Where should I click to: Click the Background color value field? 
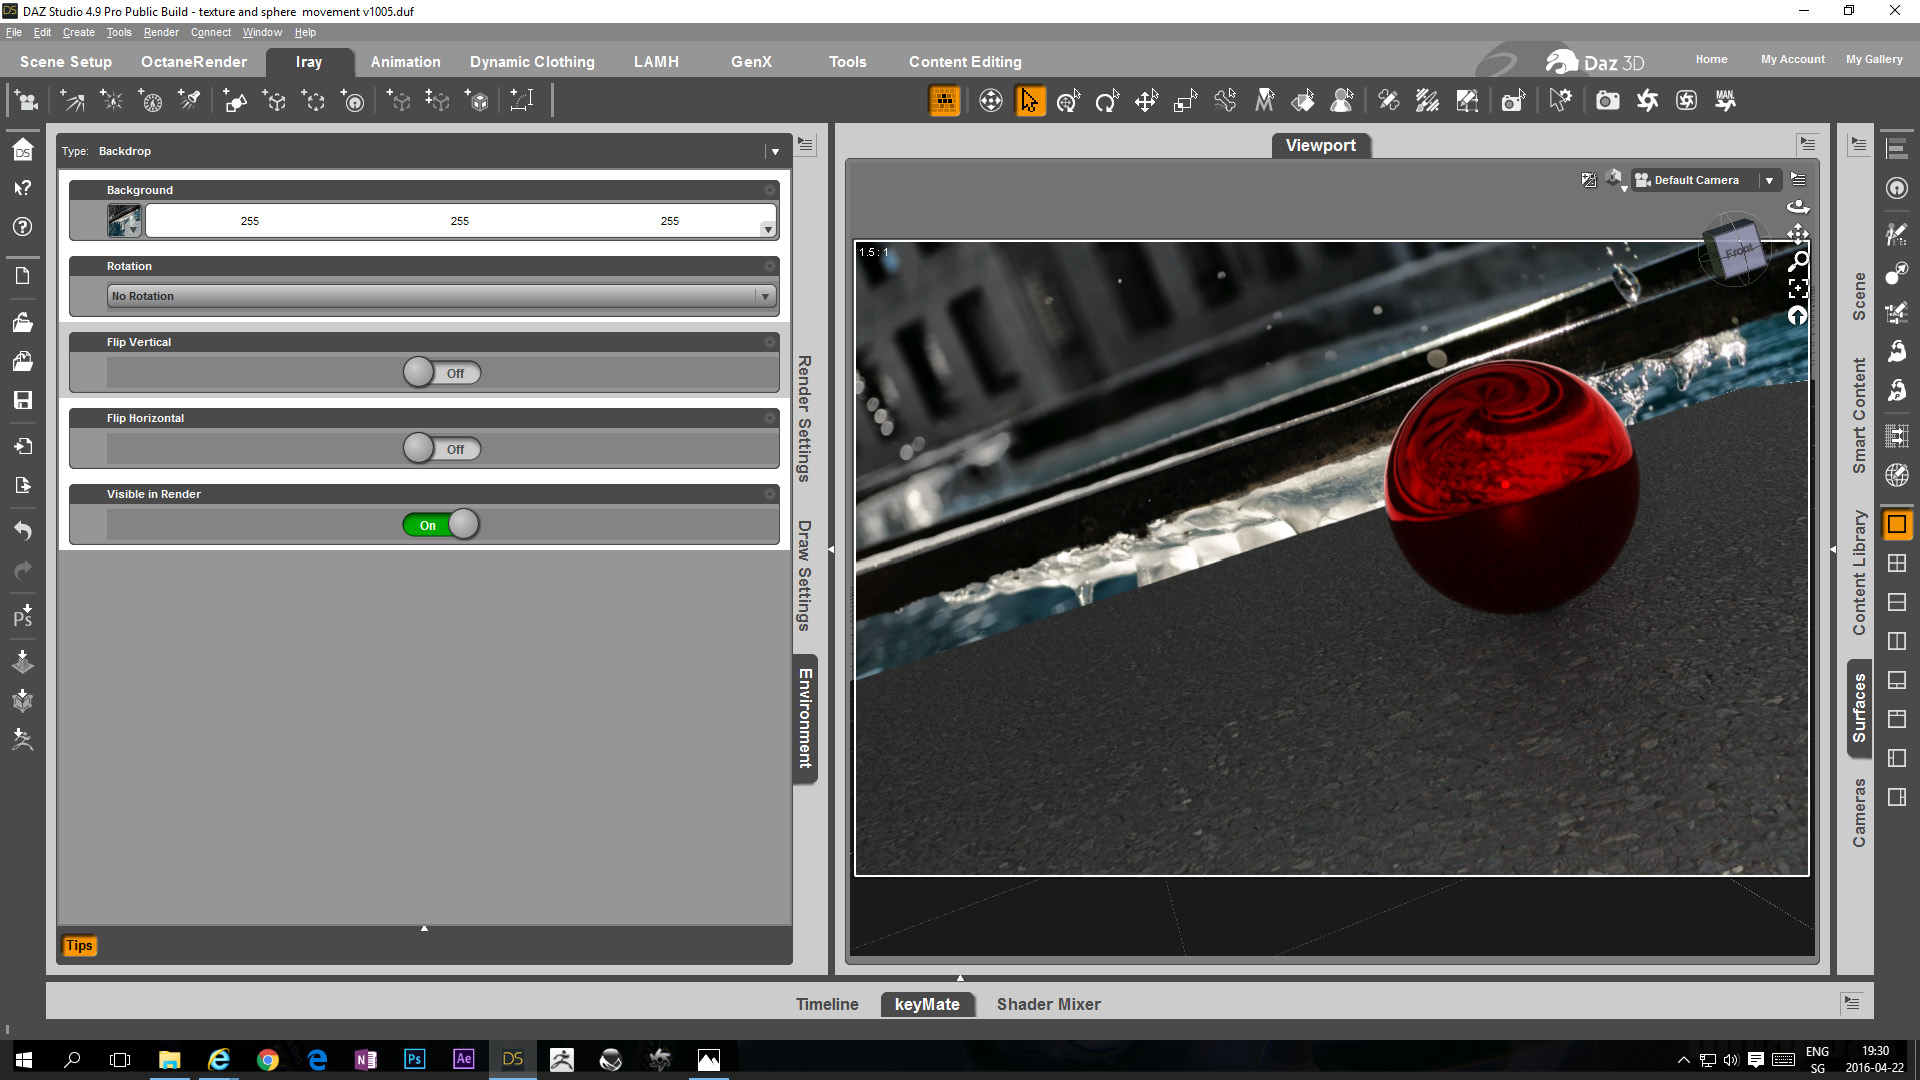point(459,221)
